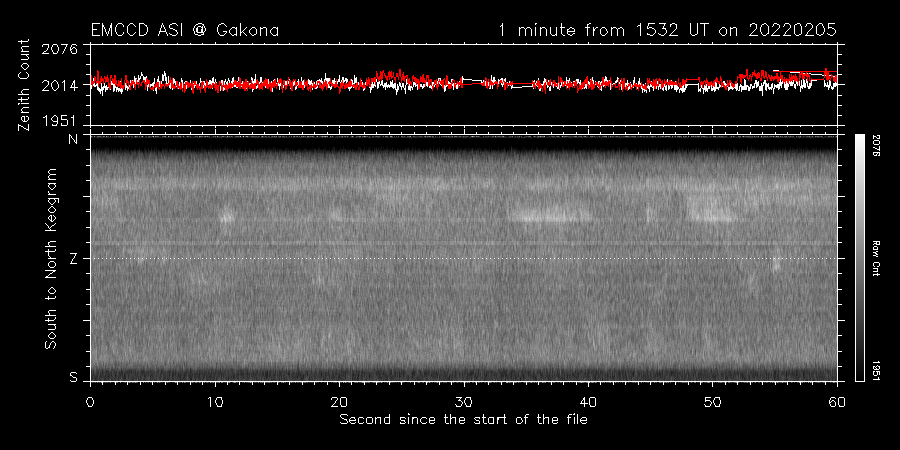Click the S label at the keogram bottom
This screenshot has height=450, width=900.
coord(73,378)
